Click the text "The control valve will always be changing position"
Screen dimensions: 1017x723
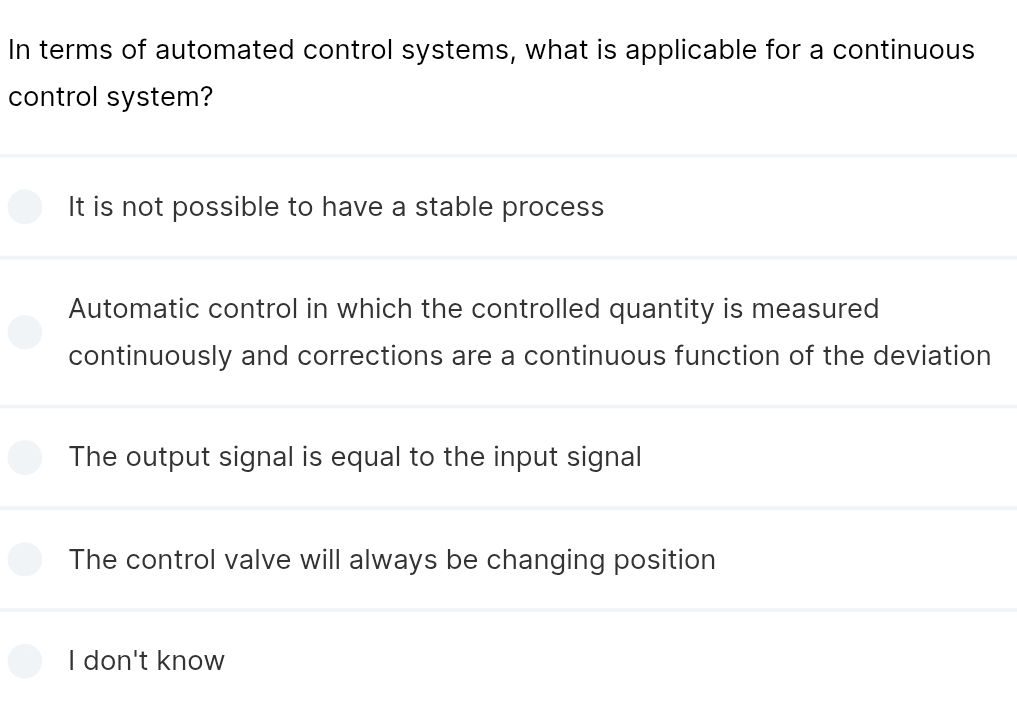click(x=391, y=559)
